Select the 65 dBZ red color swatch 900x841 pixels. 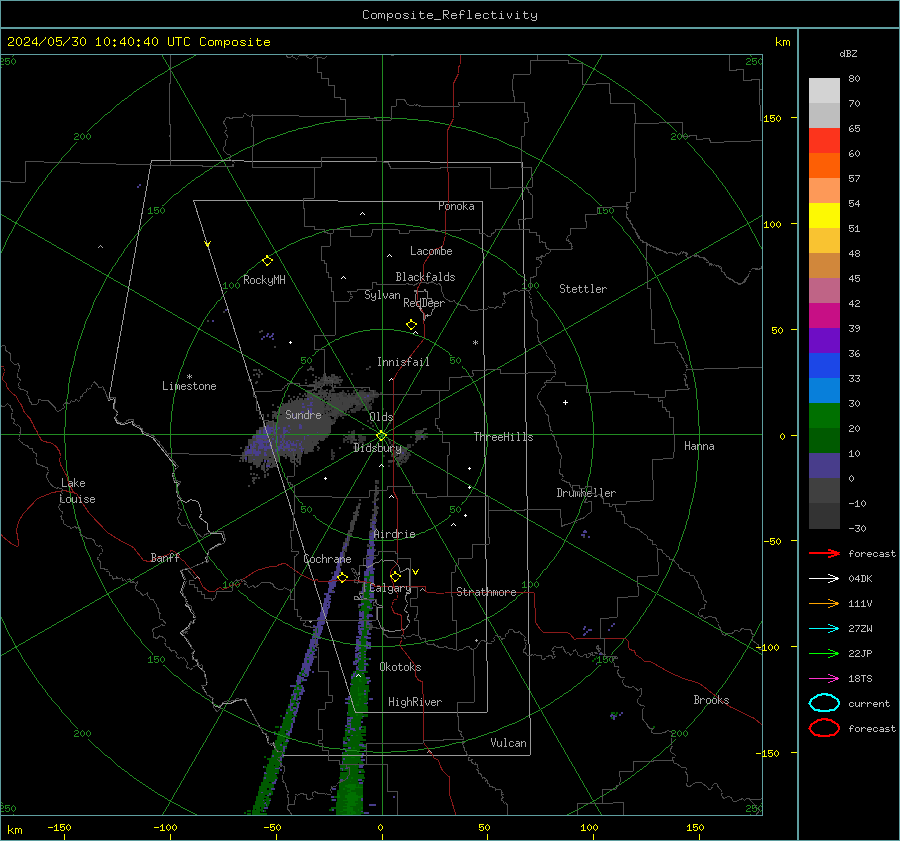pos(824,140)
